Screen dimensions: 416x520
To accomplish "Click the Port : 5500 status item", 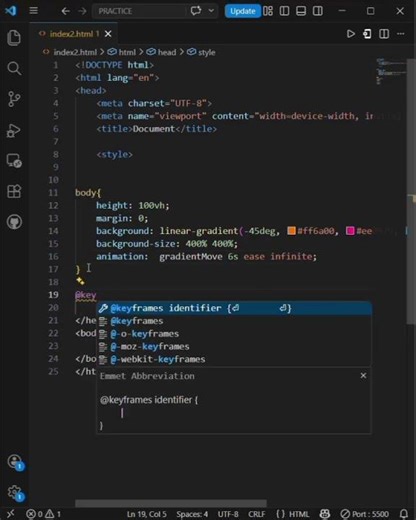I will click(x=364, y=514).
